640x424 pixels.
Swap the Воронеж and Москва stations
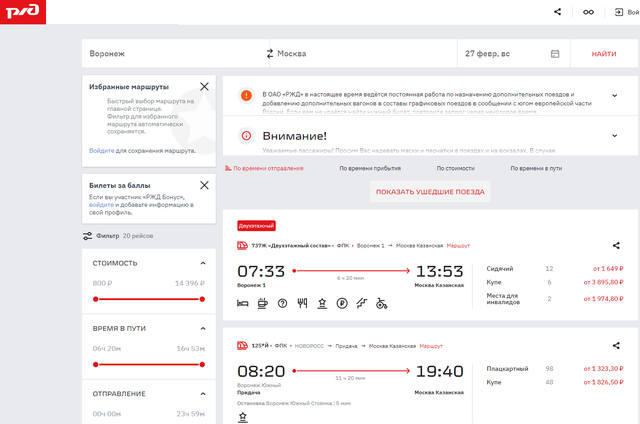[x=270, y=53]
